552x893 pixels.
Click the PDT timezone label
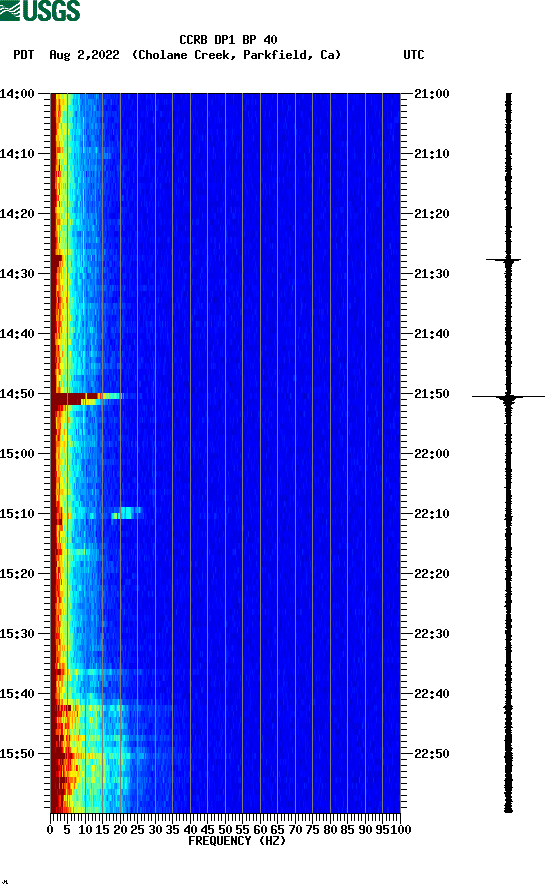tap(23, 55)
